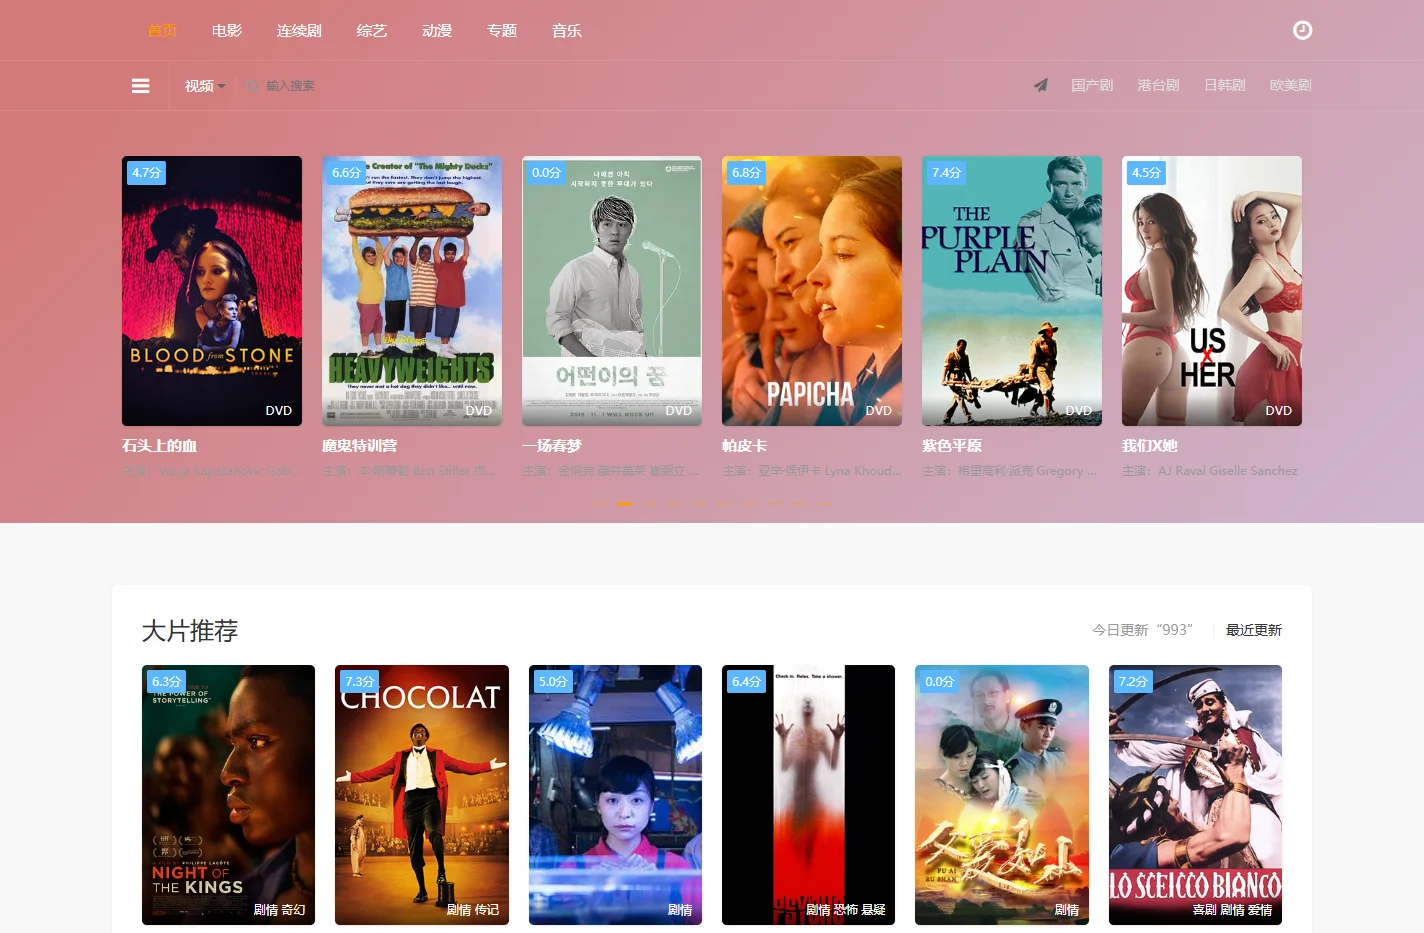This screenshot has height=933, width=1424.
Task: Open the 动漫 menu item
Action: [x=437, y=31]
